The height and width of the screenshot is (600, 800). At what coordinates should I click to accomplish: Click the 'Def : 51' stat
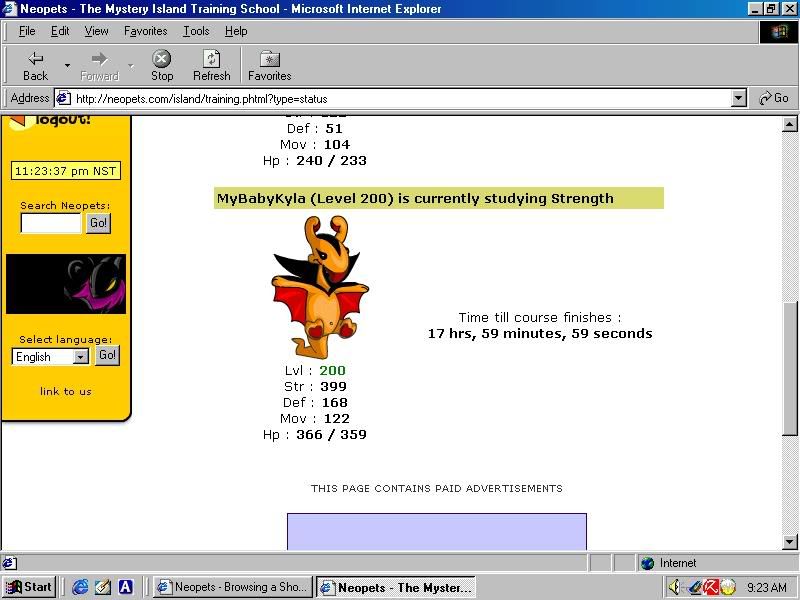point(315,129)
